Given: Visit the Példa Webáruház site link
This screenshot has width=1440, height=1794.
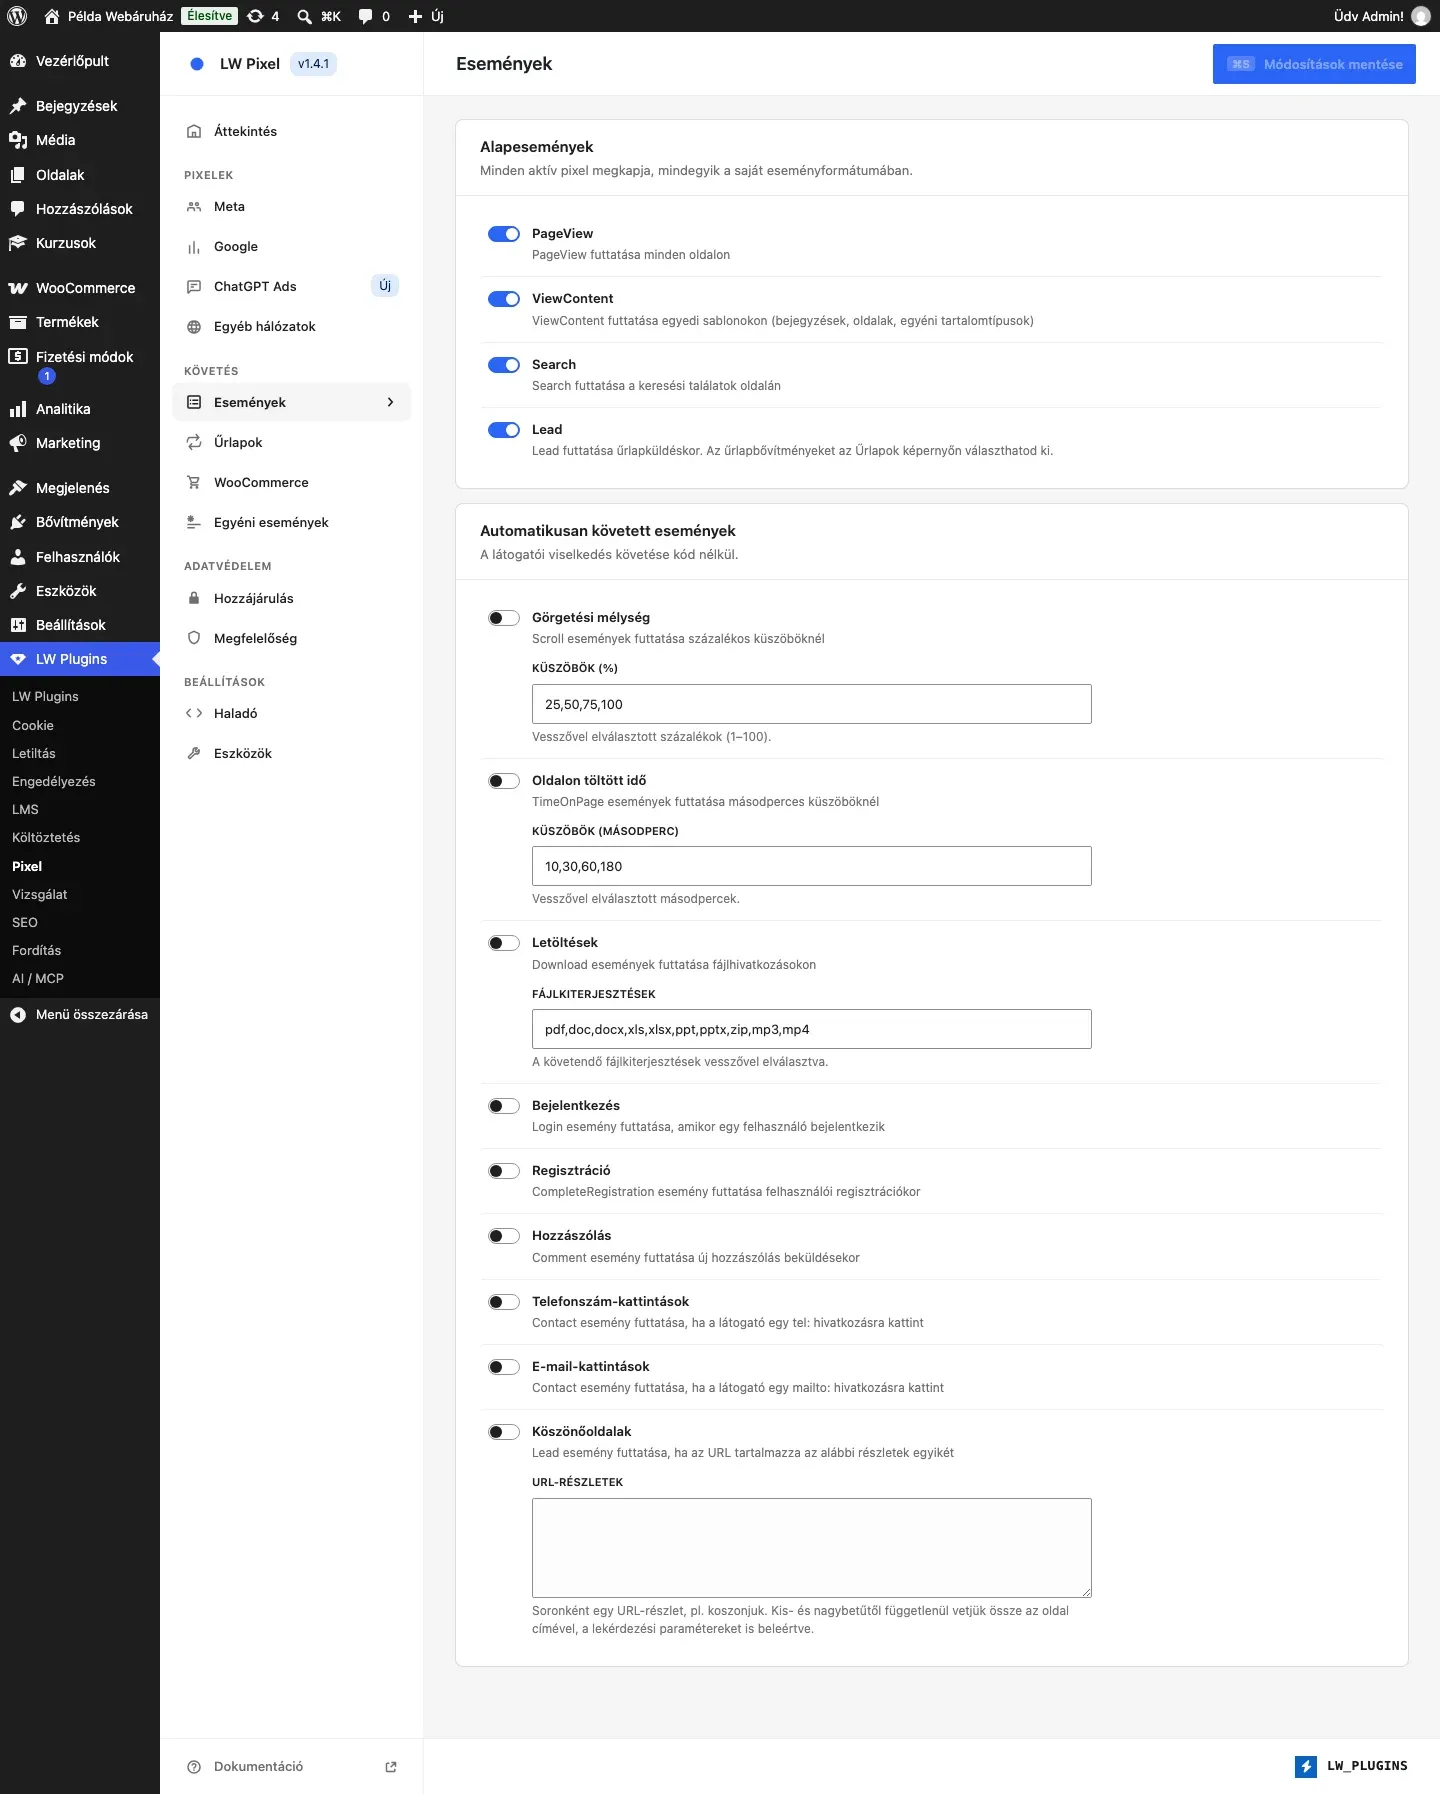Looking at the screenshot, I should (108, 16).
